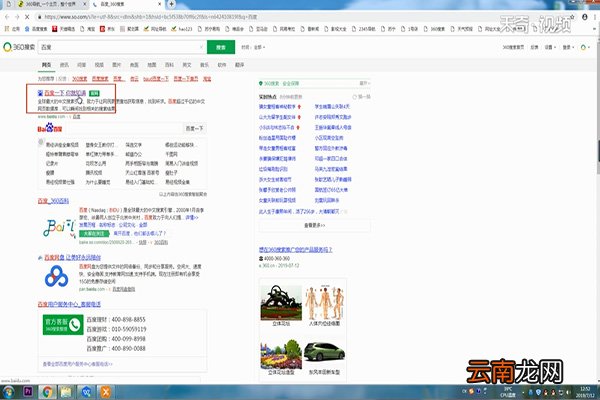Click the 百度一下 button beside the Baidu logo
This screenshot has height=400, width=600.
(x=194, y=128)
